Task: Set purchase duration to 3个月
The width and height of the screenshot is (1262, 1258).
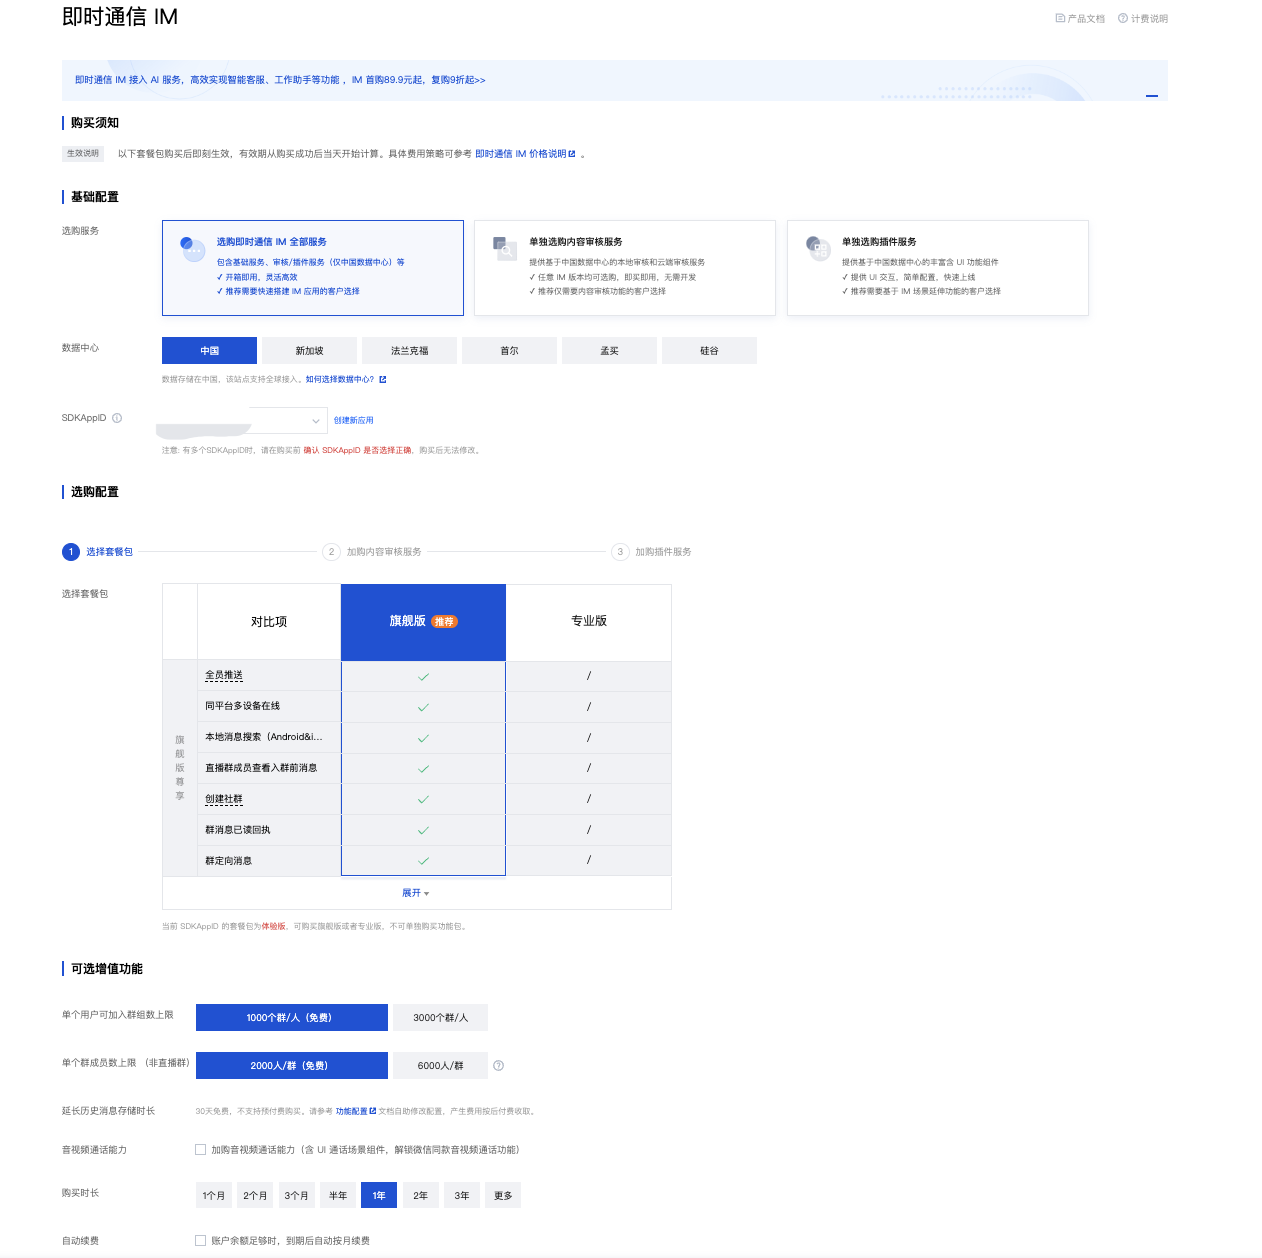Action: coord(296,1196)
